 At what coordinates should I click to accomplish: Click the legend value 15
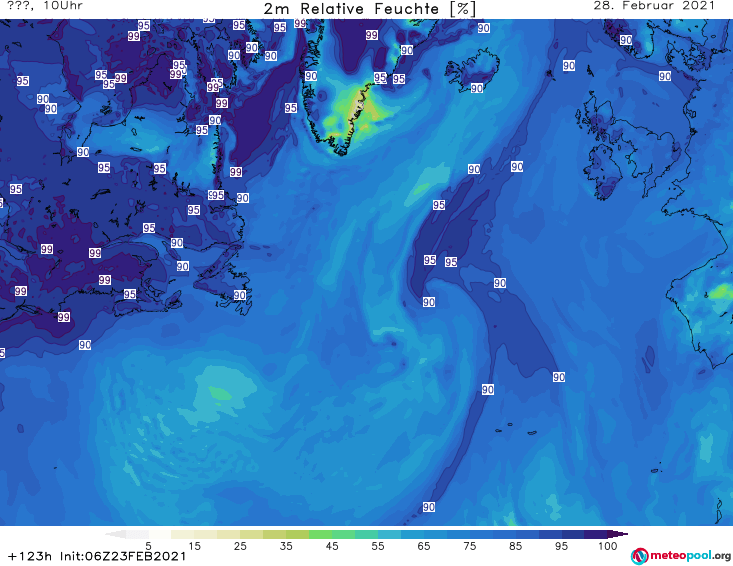pos(194,546)
